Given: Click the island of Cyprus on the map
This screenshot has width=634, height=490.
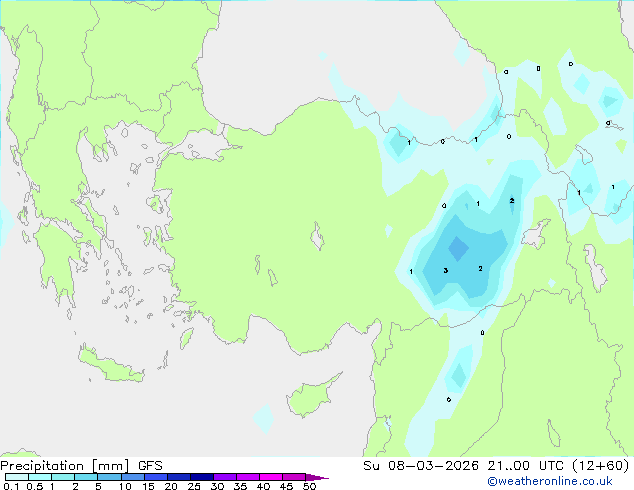Looking at the screenshot, I should [x=311, y=397].
